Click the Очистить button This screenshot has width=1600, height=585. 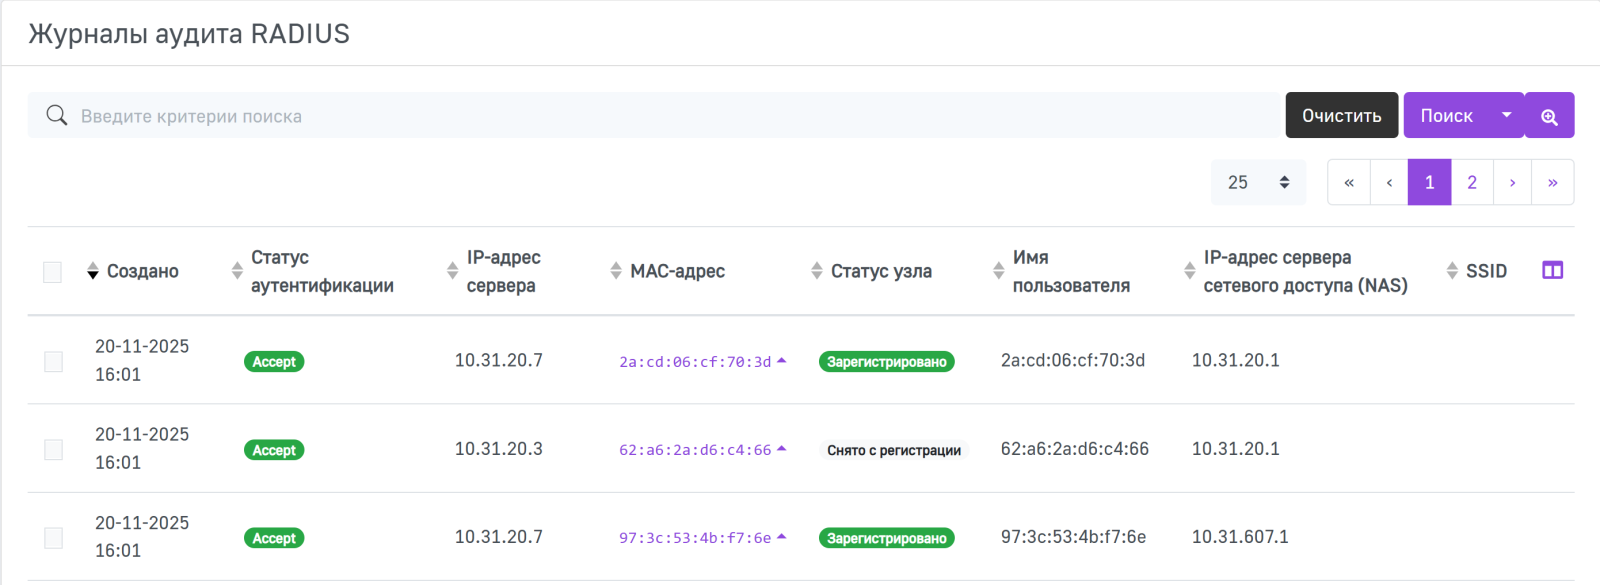point(1341,116)
